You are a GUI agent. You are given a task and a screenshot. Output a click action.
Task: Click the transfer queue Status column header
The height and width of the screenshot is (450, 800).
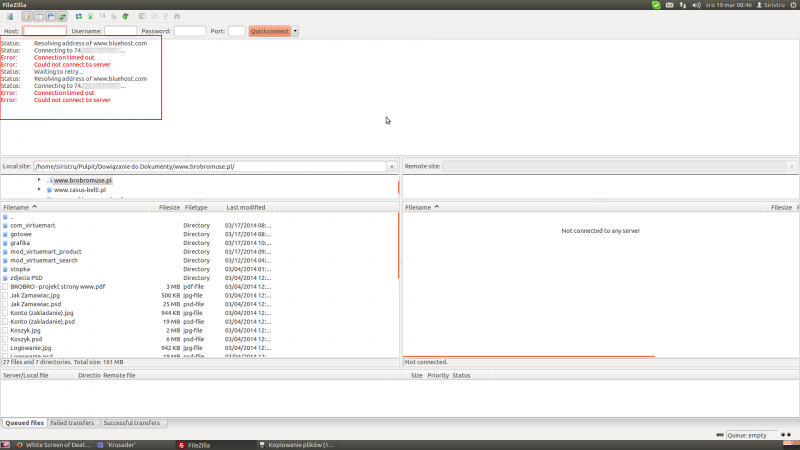coord(470,376)
